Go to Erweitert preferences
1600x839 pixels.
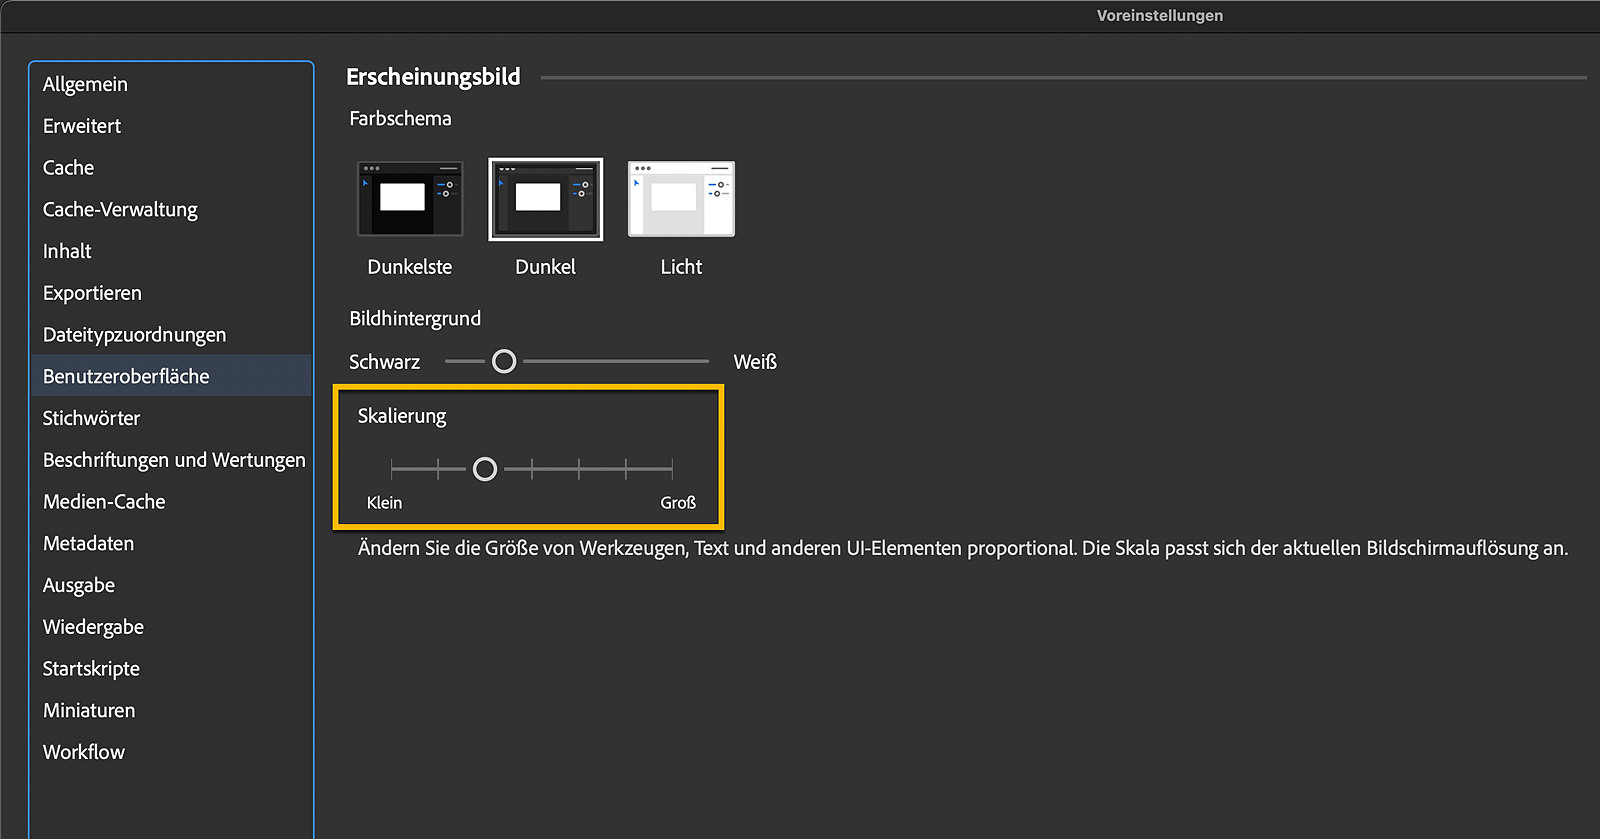click(x=82, y=126)
